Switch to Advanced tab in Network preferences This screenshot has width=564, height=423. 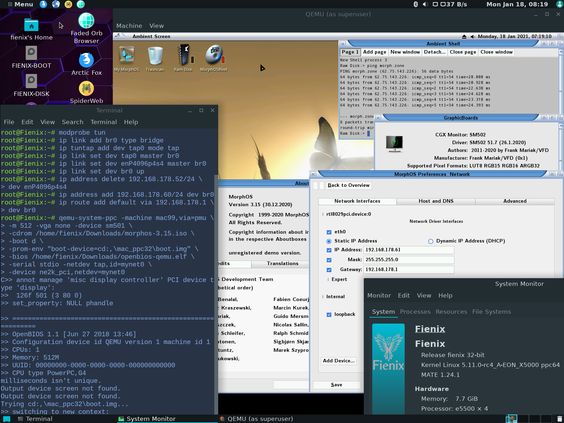point(515,201)
